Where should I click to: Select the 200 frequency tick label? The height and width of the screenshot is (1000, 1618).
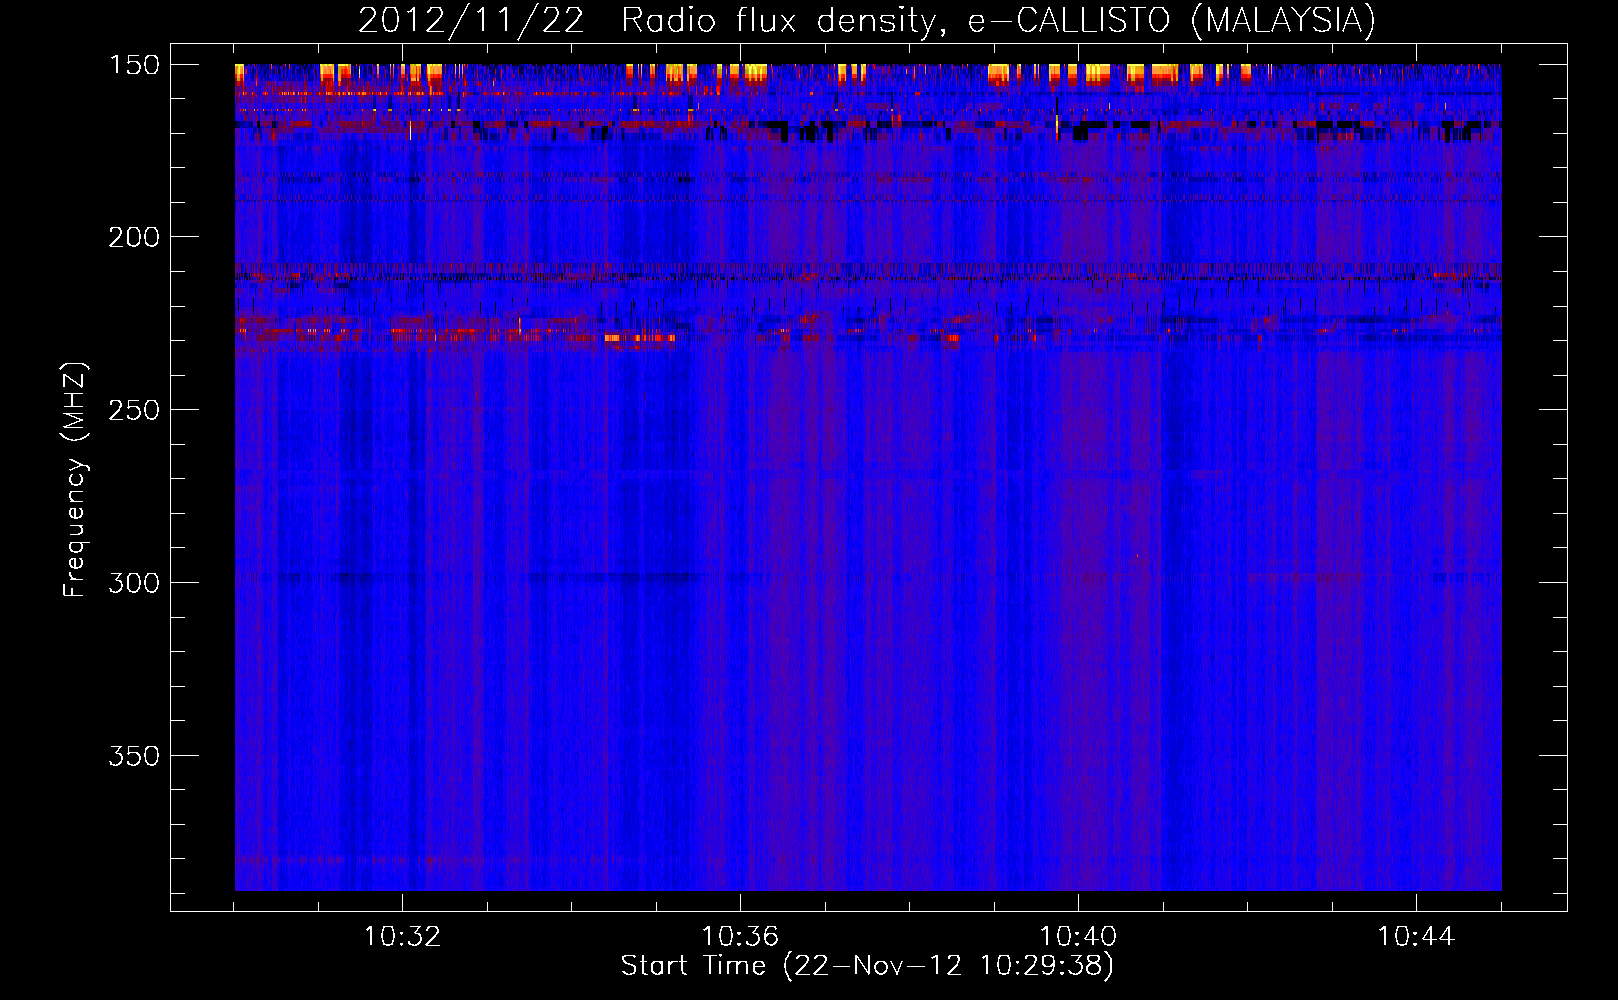coord(134,237)
